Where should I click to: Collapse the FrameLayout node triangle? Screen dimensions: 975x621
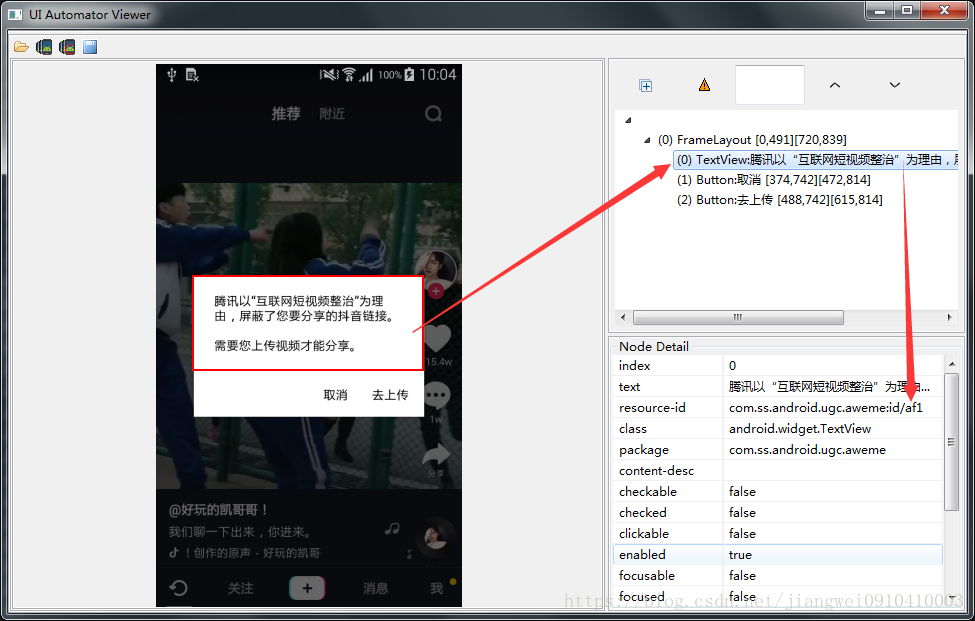pos(647,140)
